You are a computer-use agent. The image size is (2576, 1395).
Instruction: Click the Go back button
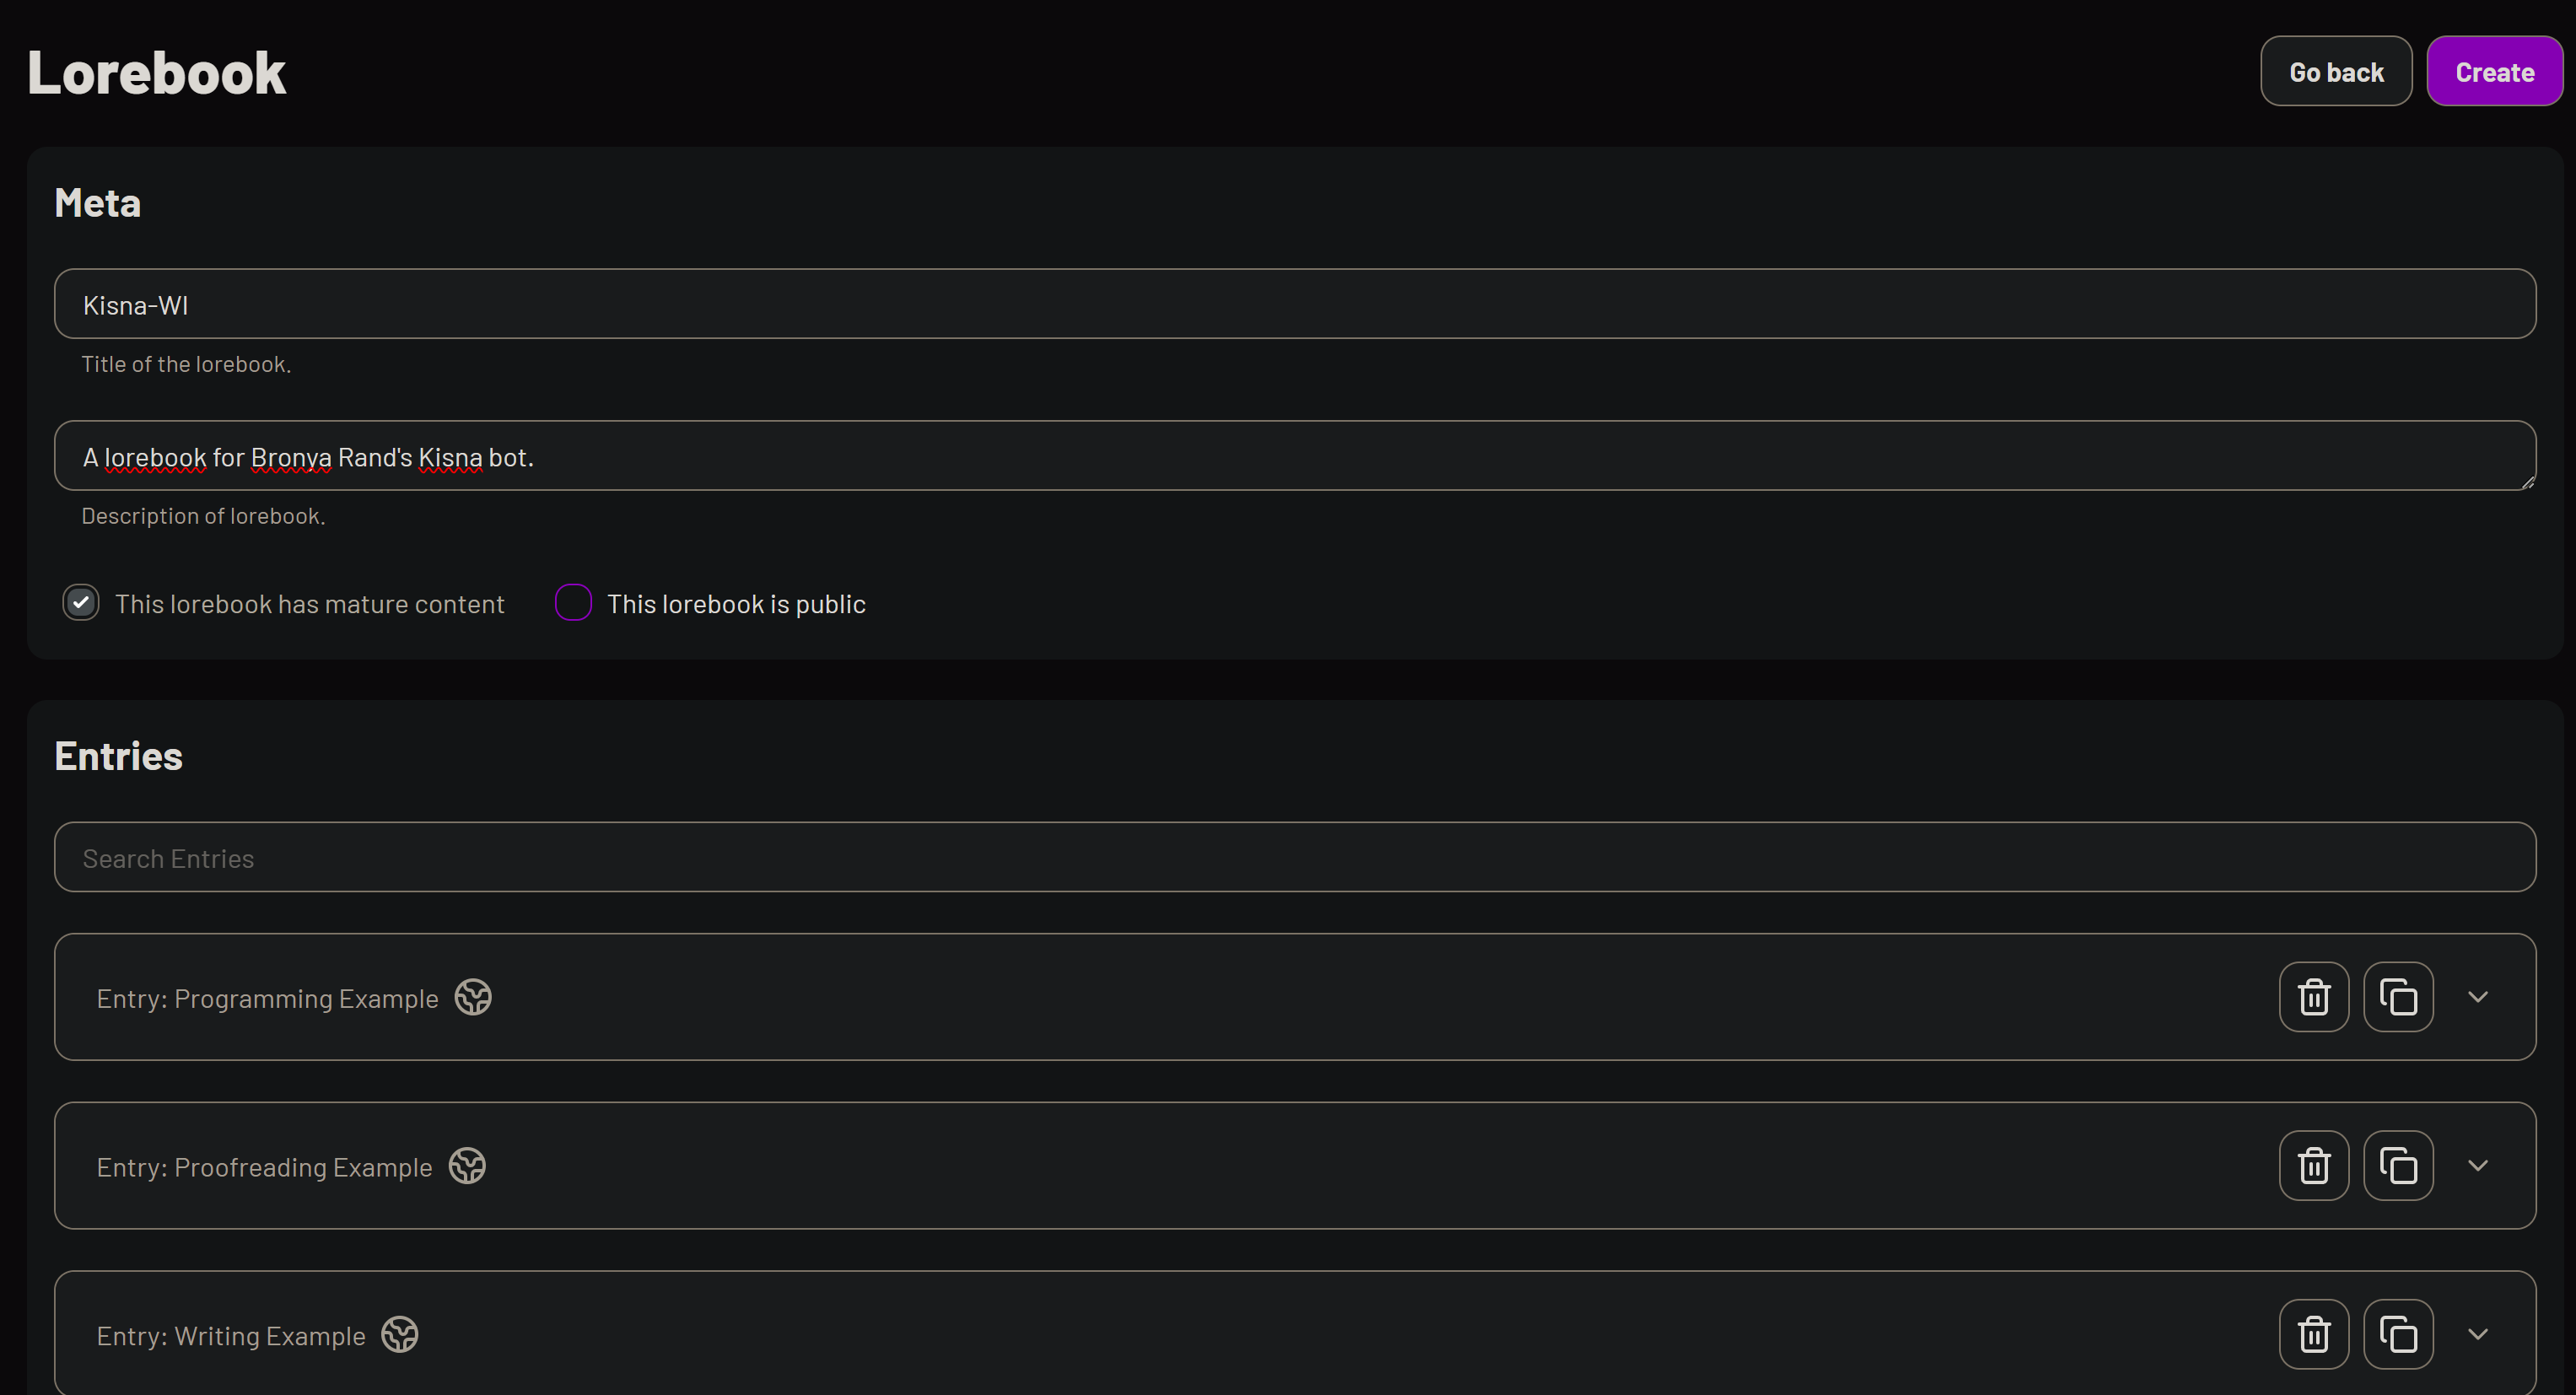tap(2336, 72)
